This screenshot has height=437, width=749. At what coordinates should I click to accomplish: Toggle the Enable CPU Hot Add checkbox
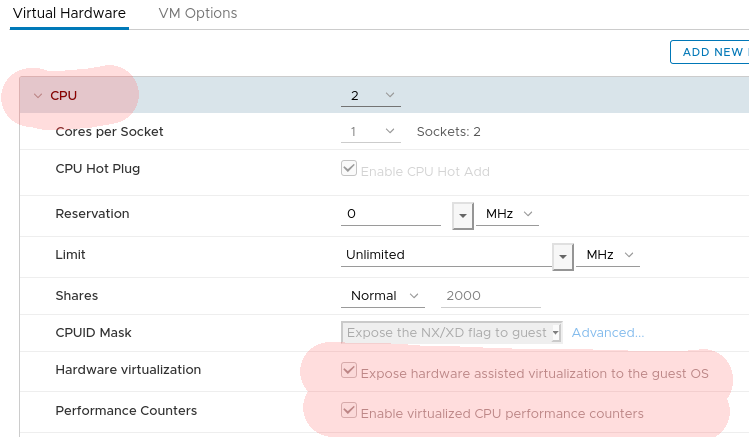349,169
